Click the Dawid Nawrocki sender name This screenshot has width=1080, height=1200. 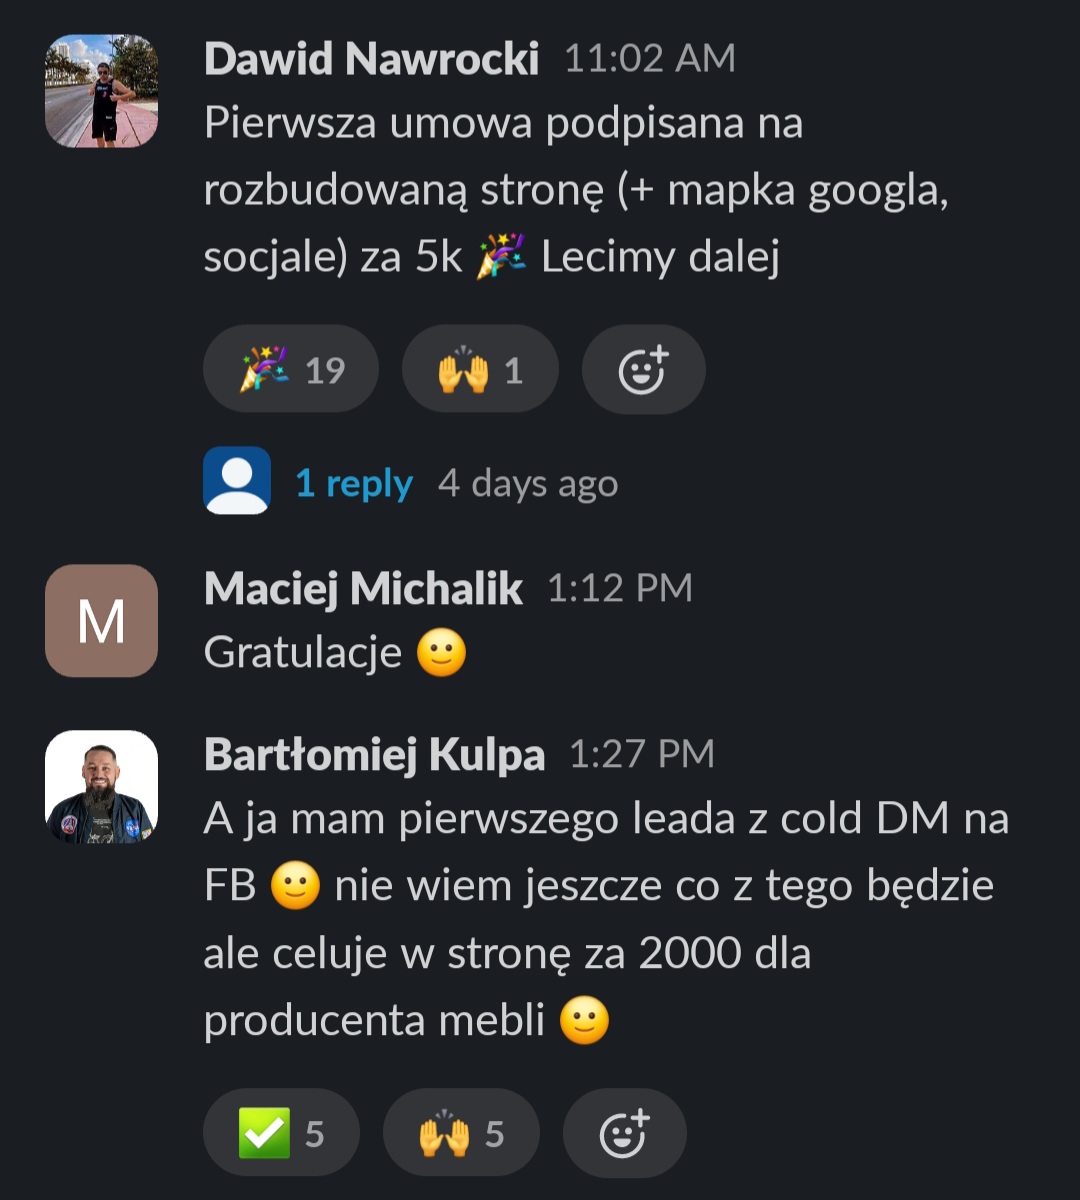[371, 60]
